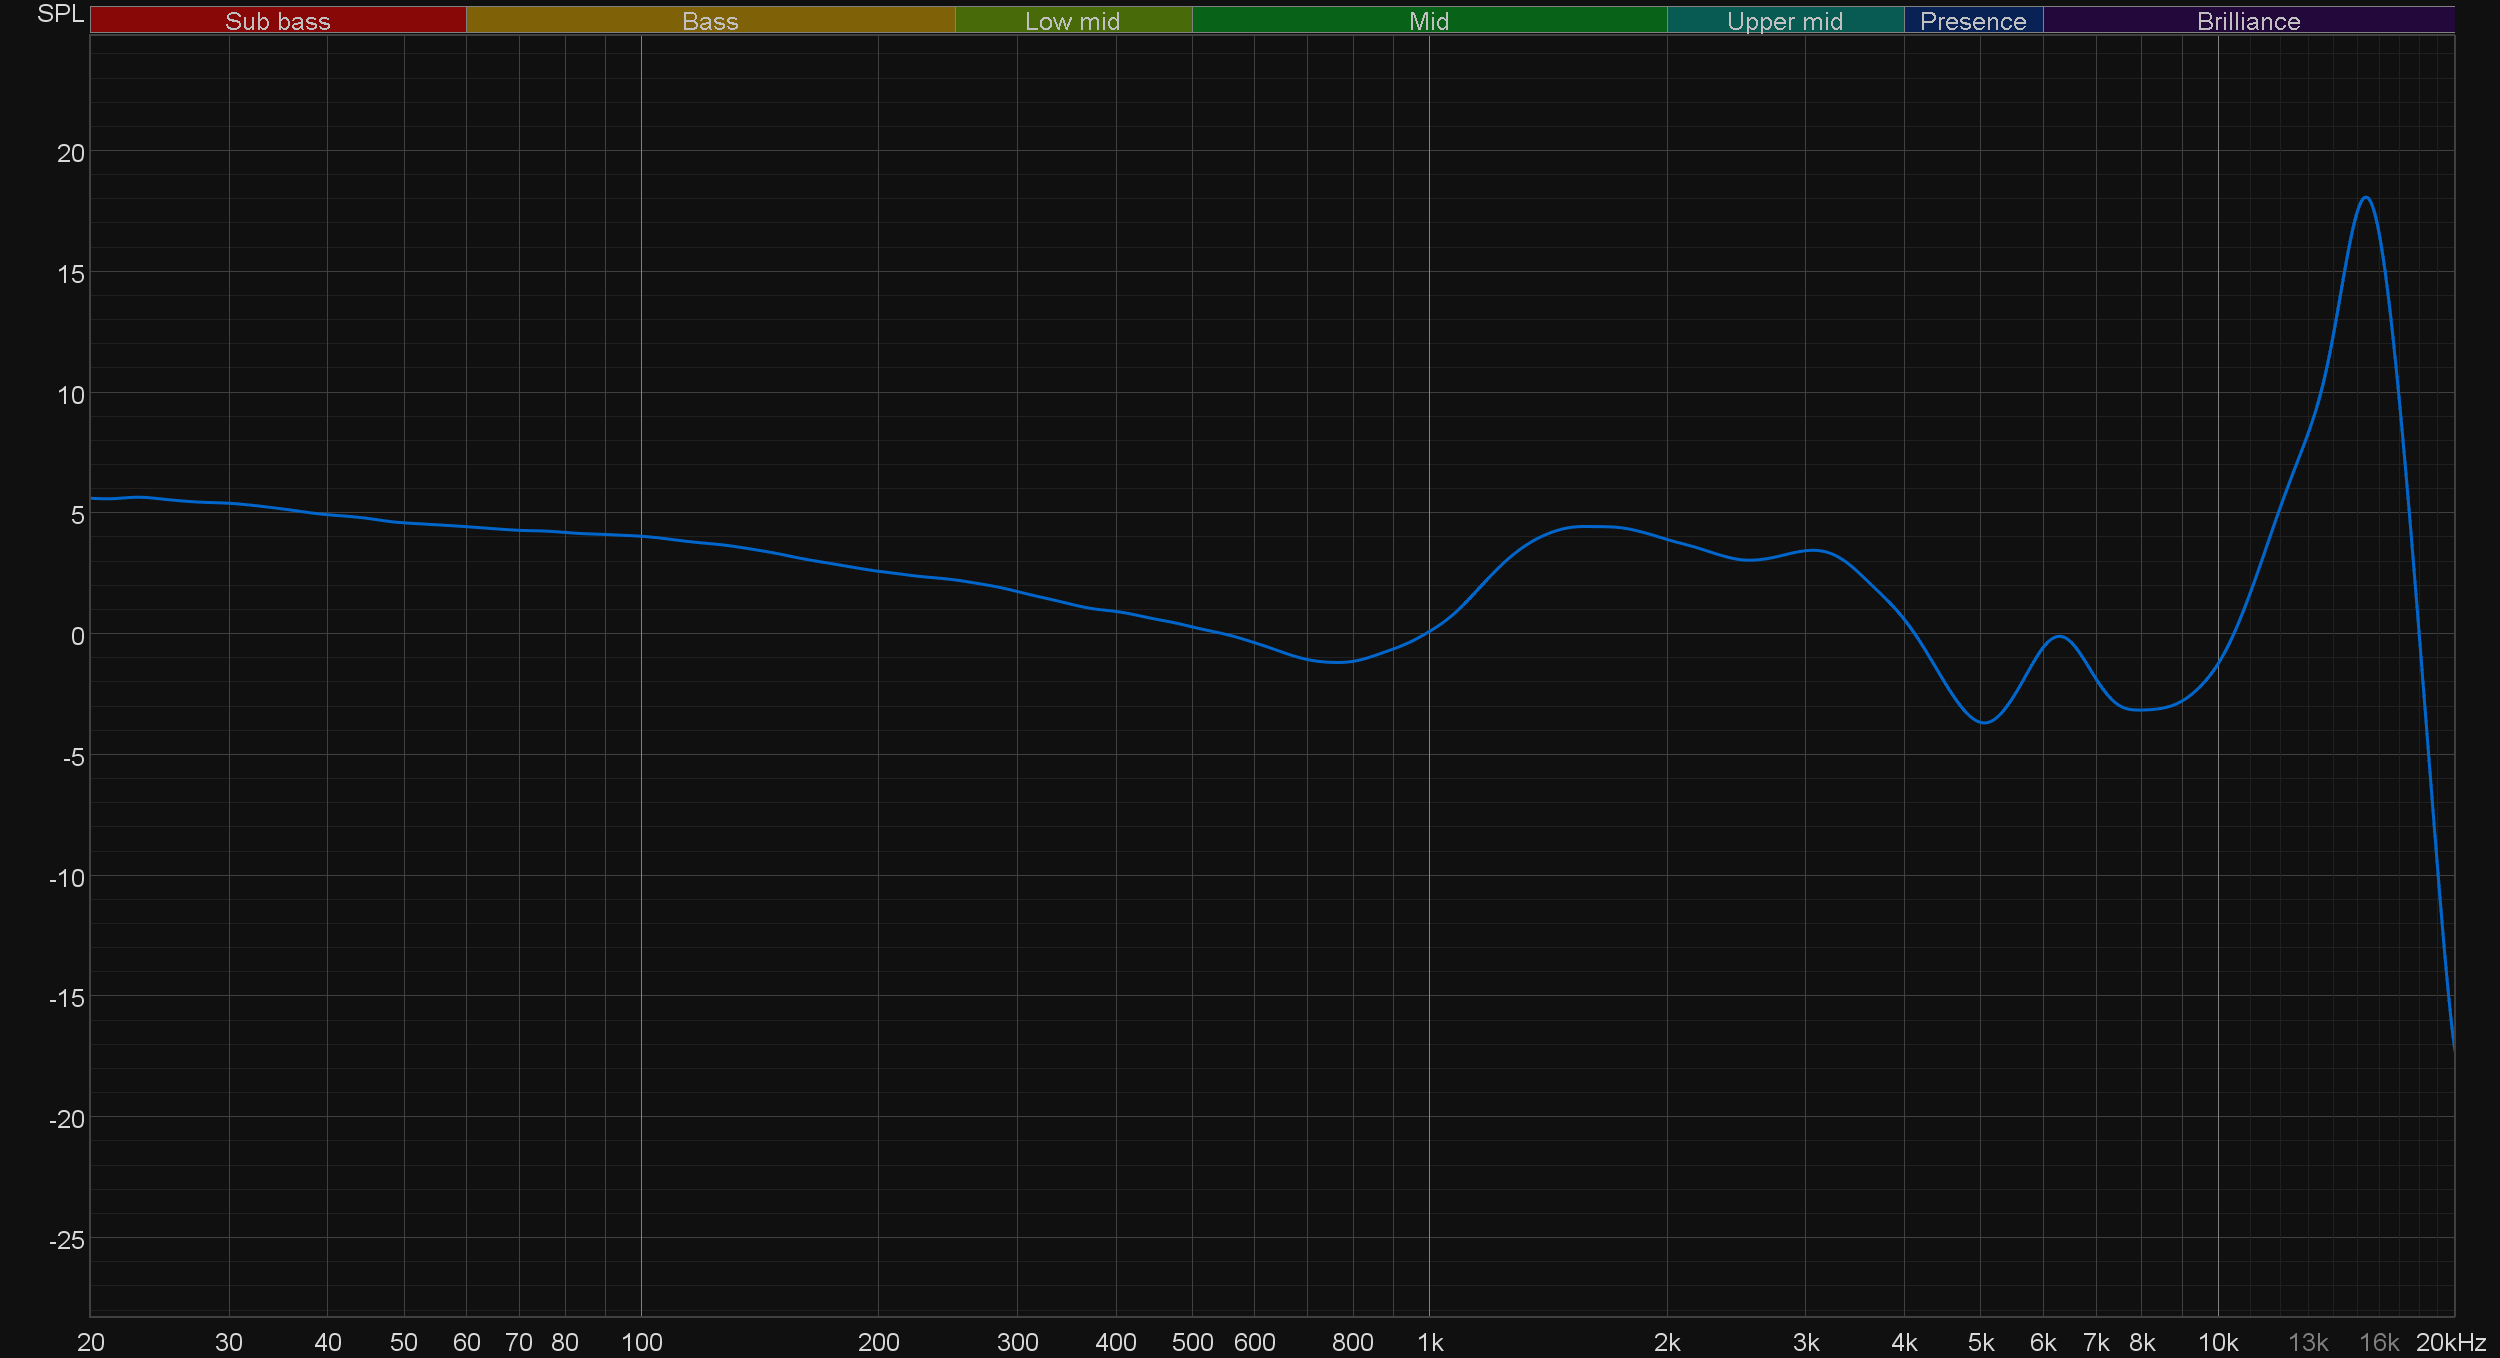
Task: Select the Bass frequency band header
Action: (x=710, y=21)
